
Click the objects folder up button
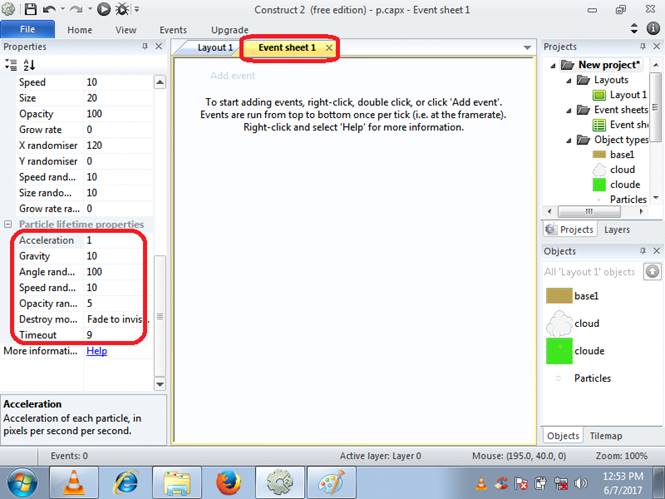pos(652,271)
